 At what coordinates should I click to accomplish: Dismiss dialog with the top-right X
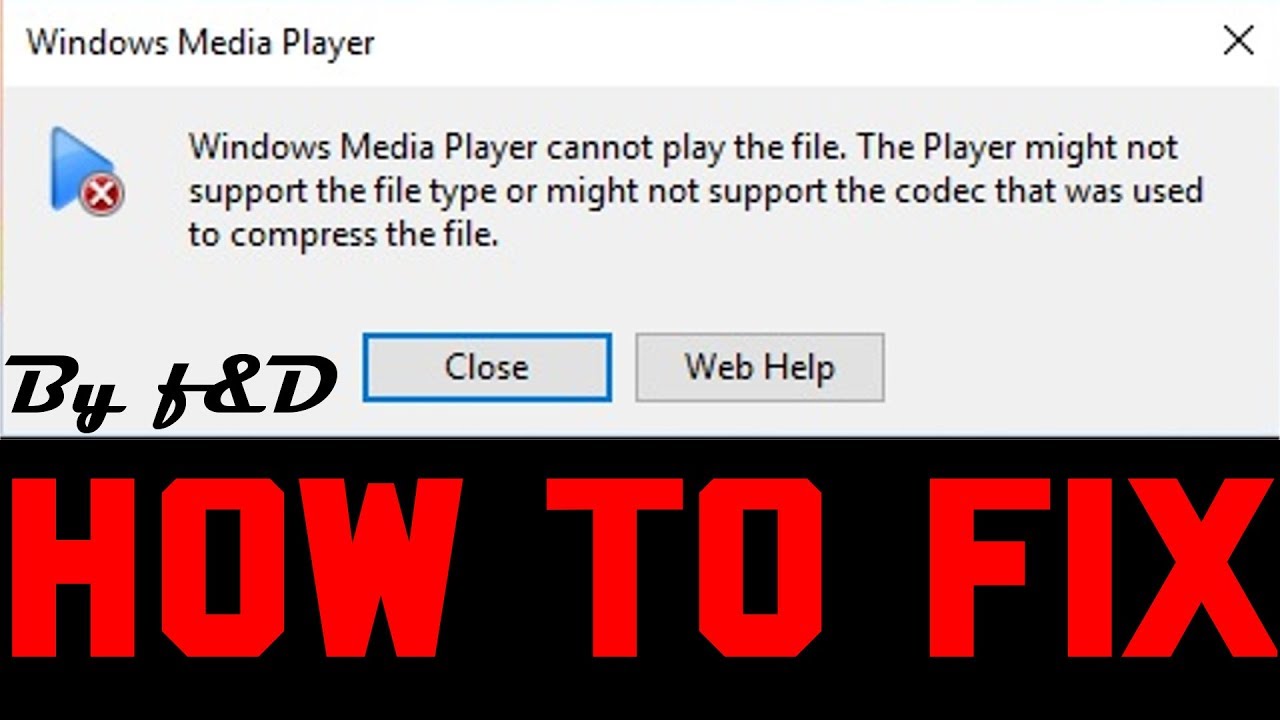click(1238, 41)
